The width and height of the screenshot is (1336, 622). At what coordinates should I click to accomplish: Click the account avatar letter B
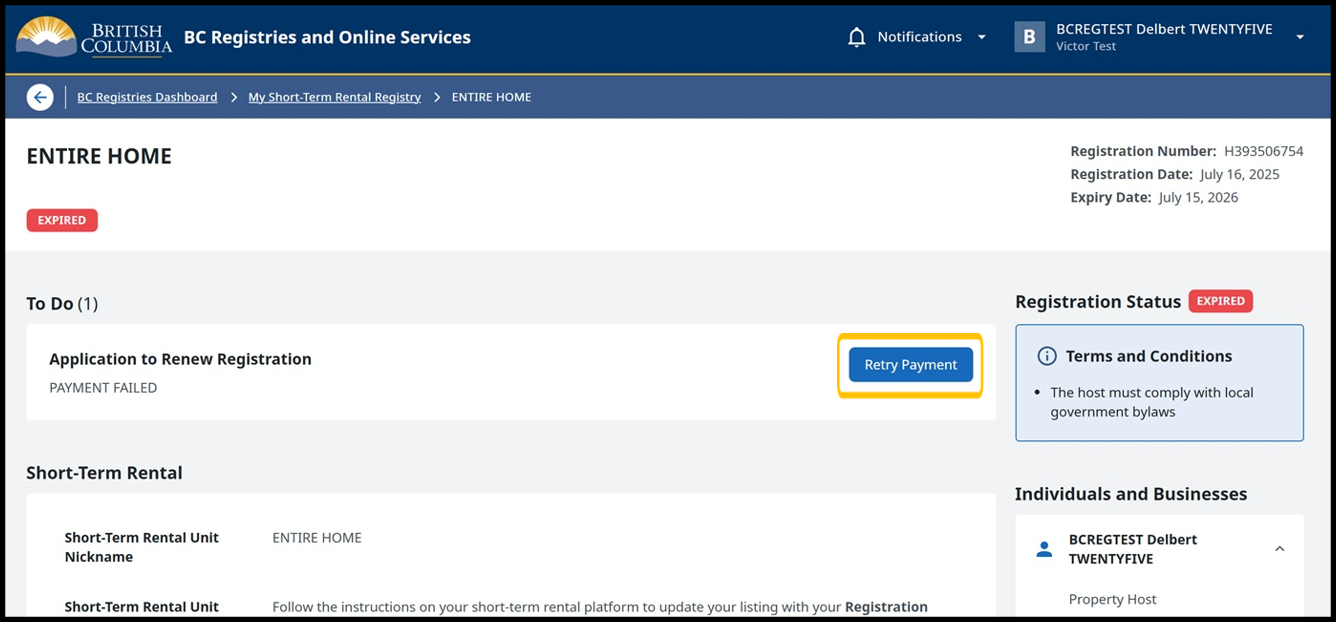(x=1029, y=37)
